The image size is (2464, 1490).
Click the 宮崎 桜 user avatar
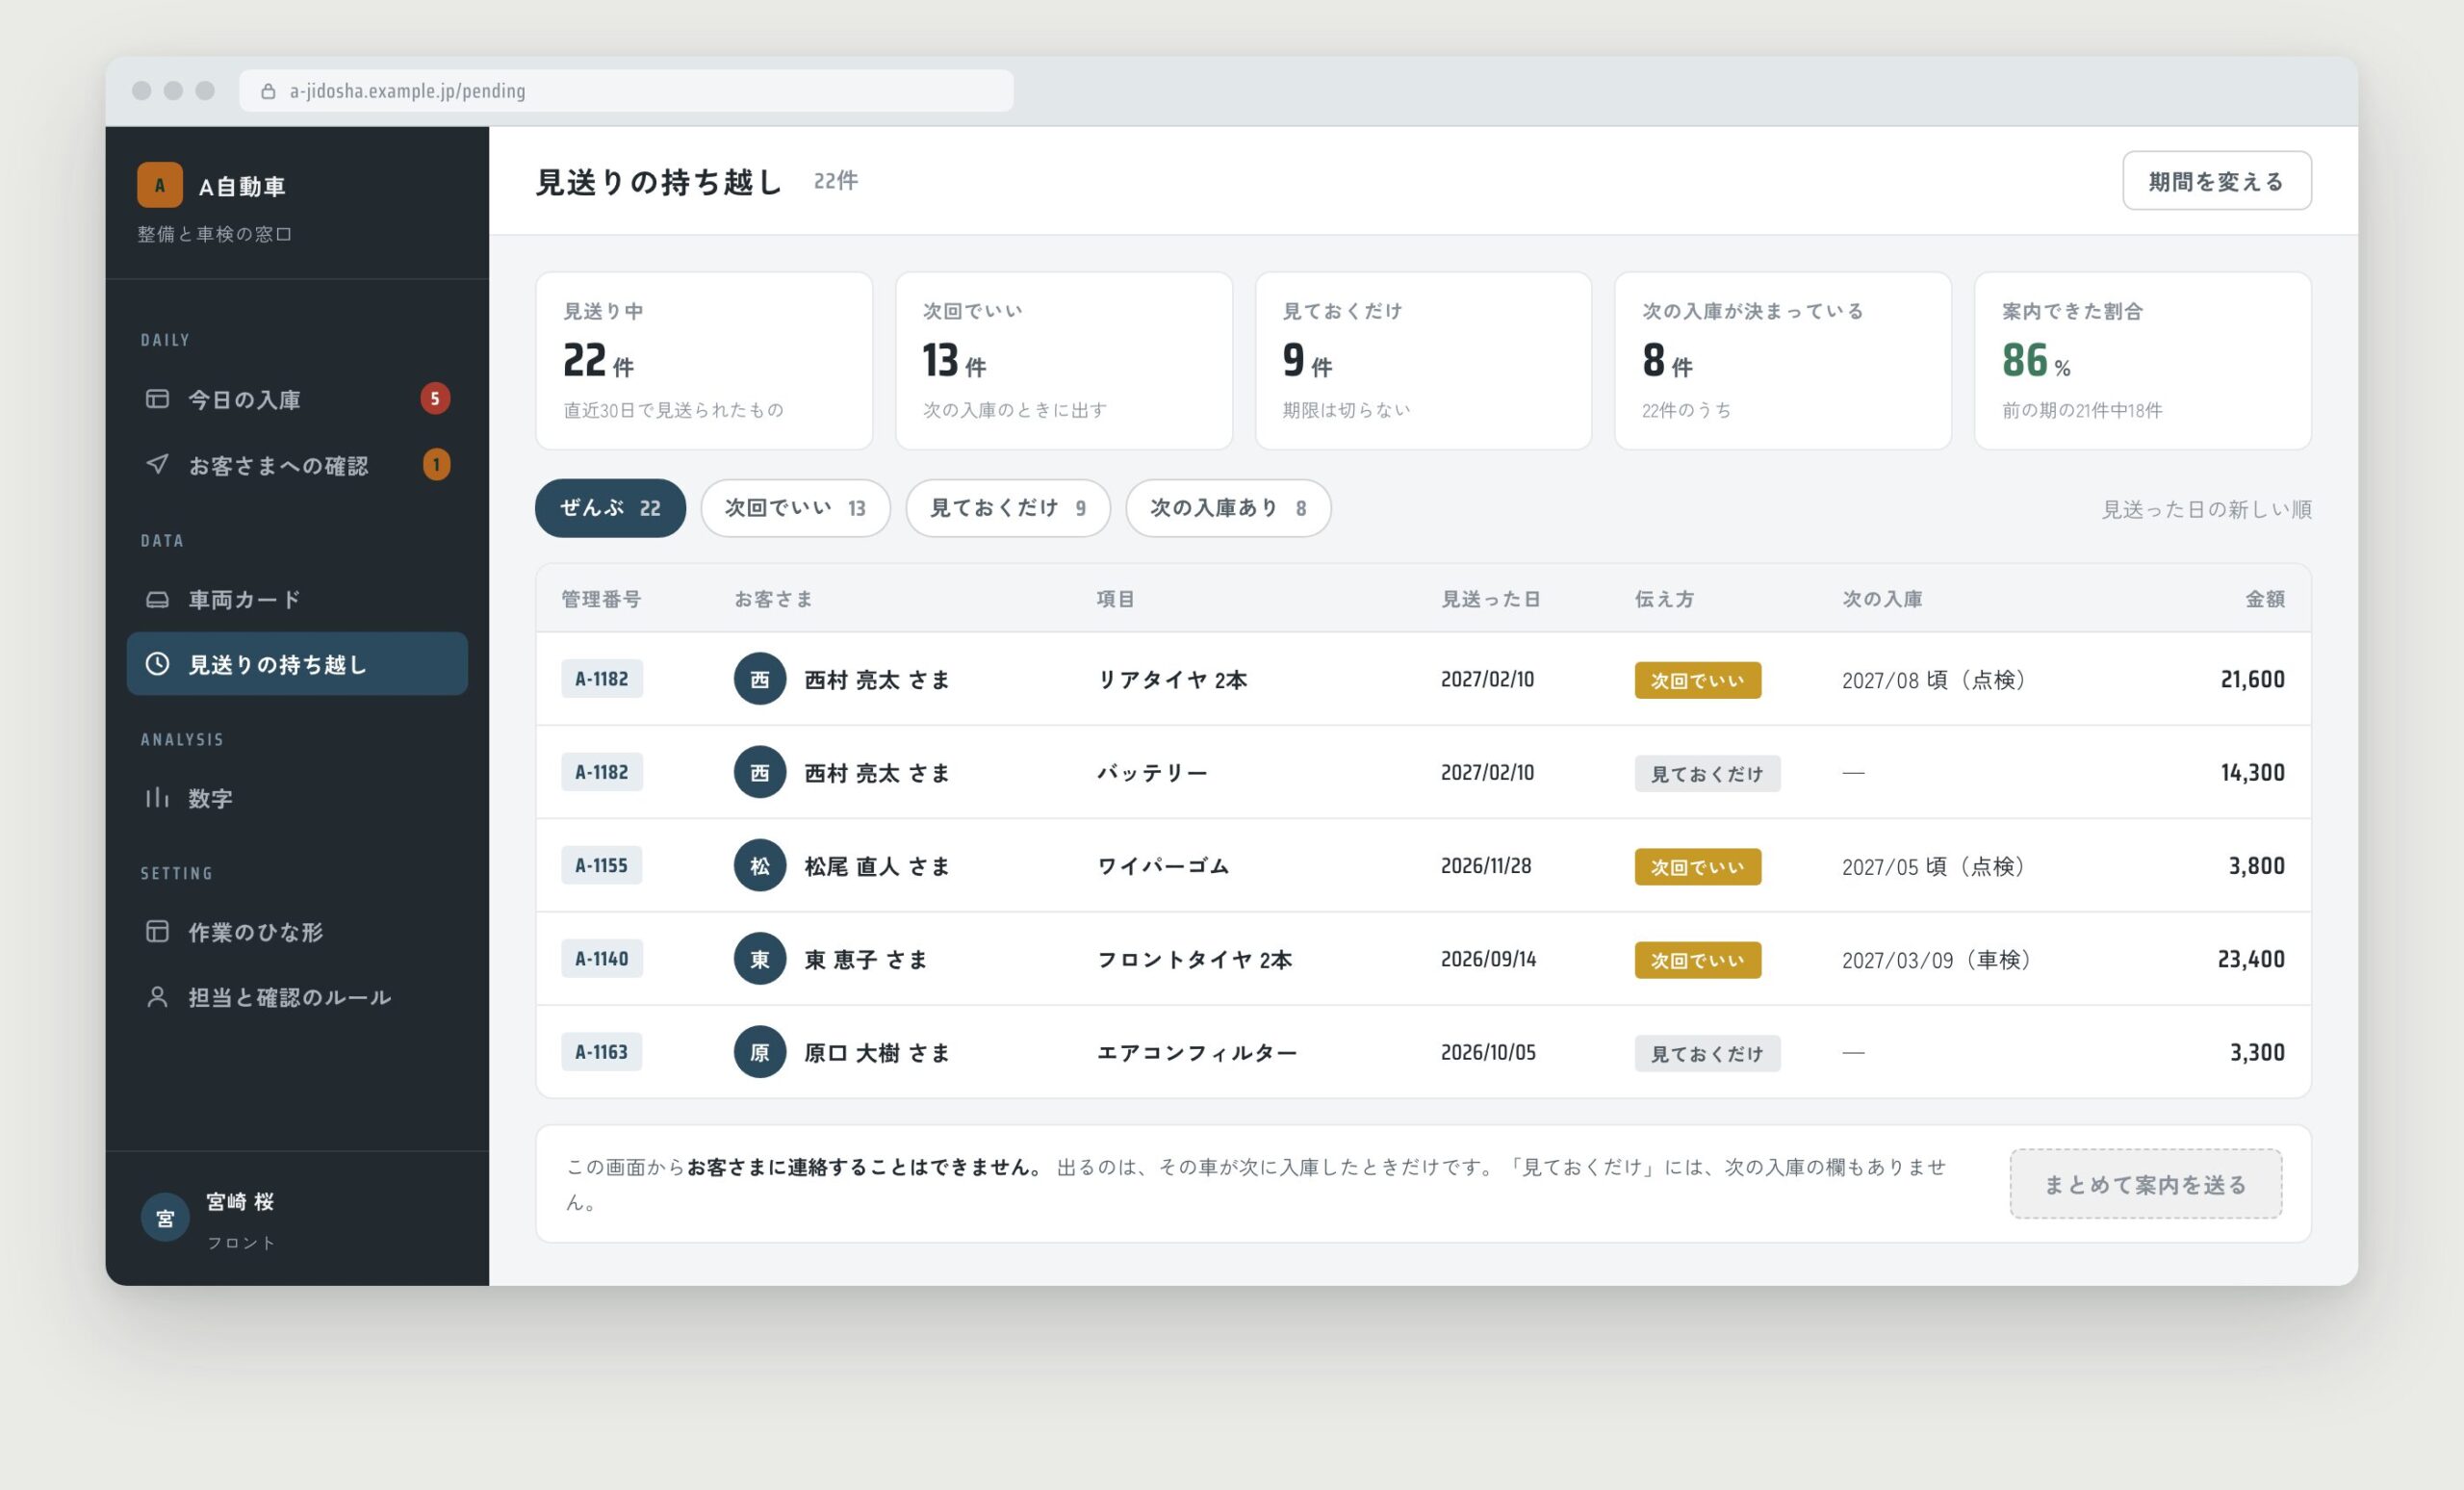(165, 1218)
